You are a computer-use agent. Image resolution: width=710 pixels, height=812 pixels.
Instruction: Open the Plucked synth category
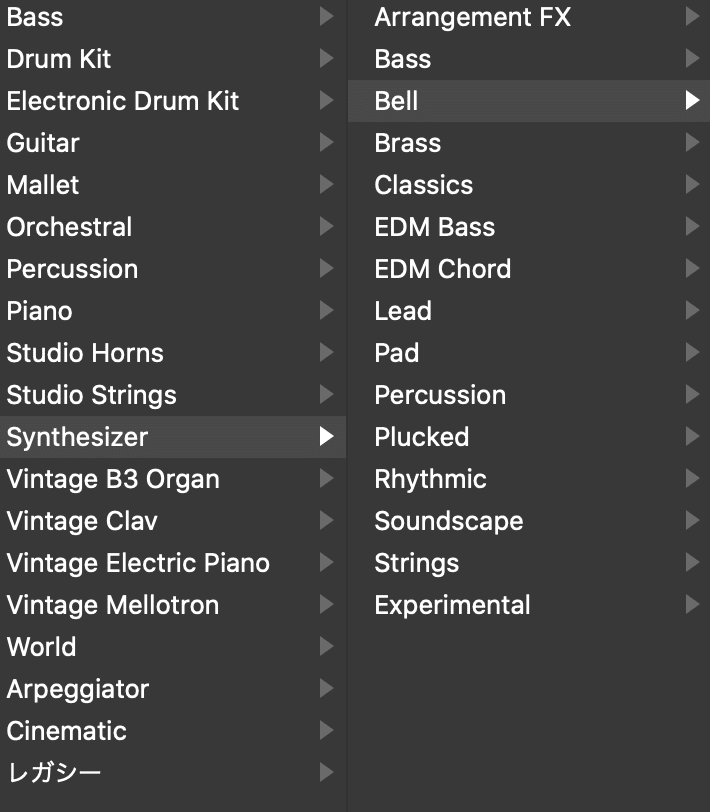pos(422,437)
